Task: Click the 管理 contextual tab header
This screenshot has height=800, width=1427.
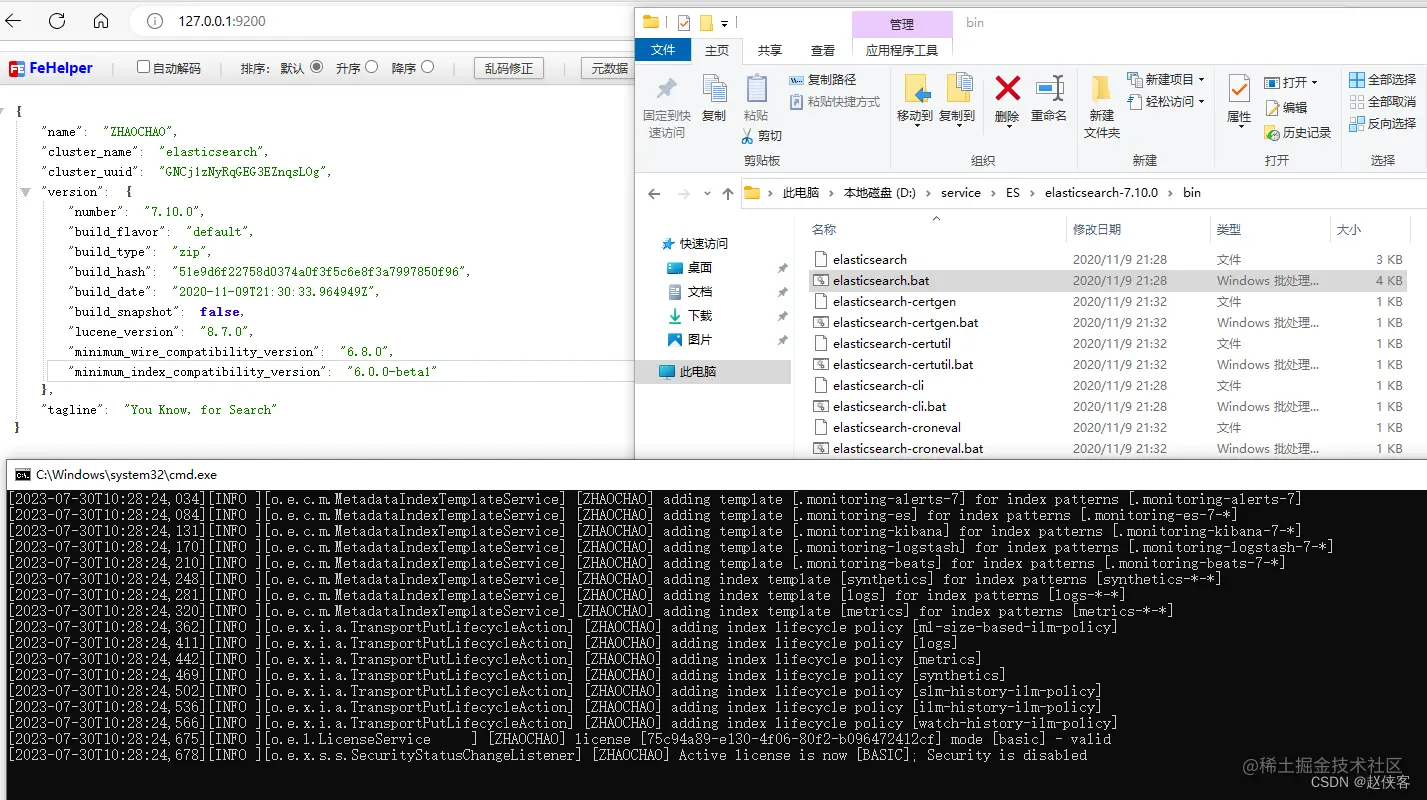Action: coord(902,24)
